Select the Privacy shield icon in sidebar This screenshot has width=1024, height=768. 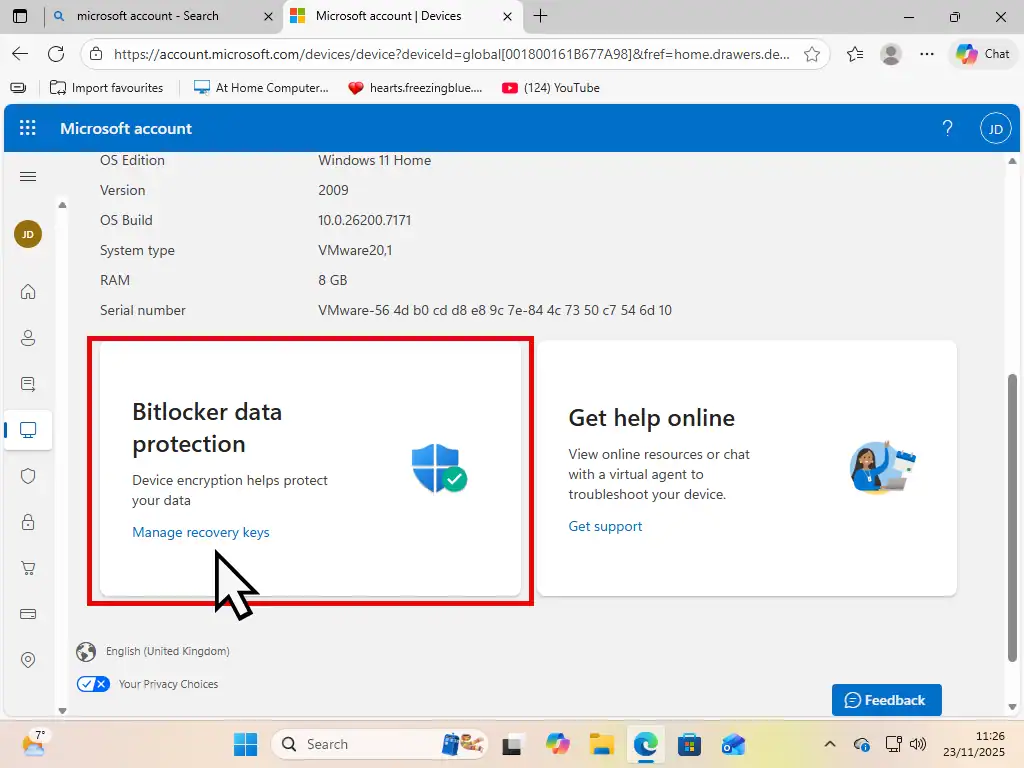pos(28,476)
